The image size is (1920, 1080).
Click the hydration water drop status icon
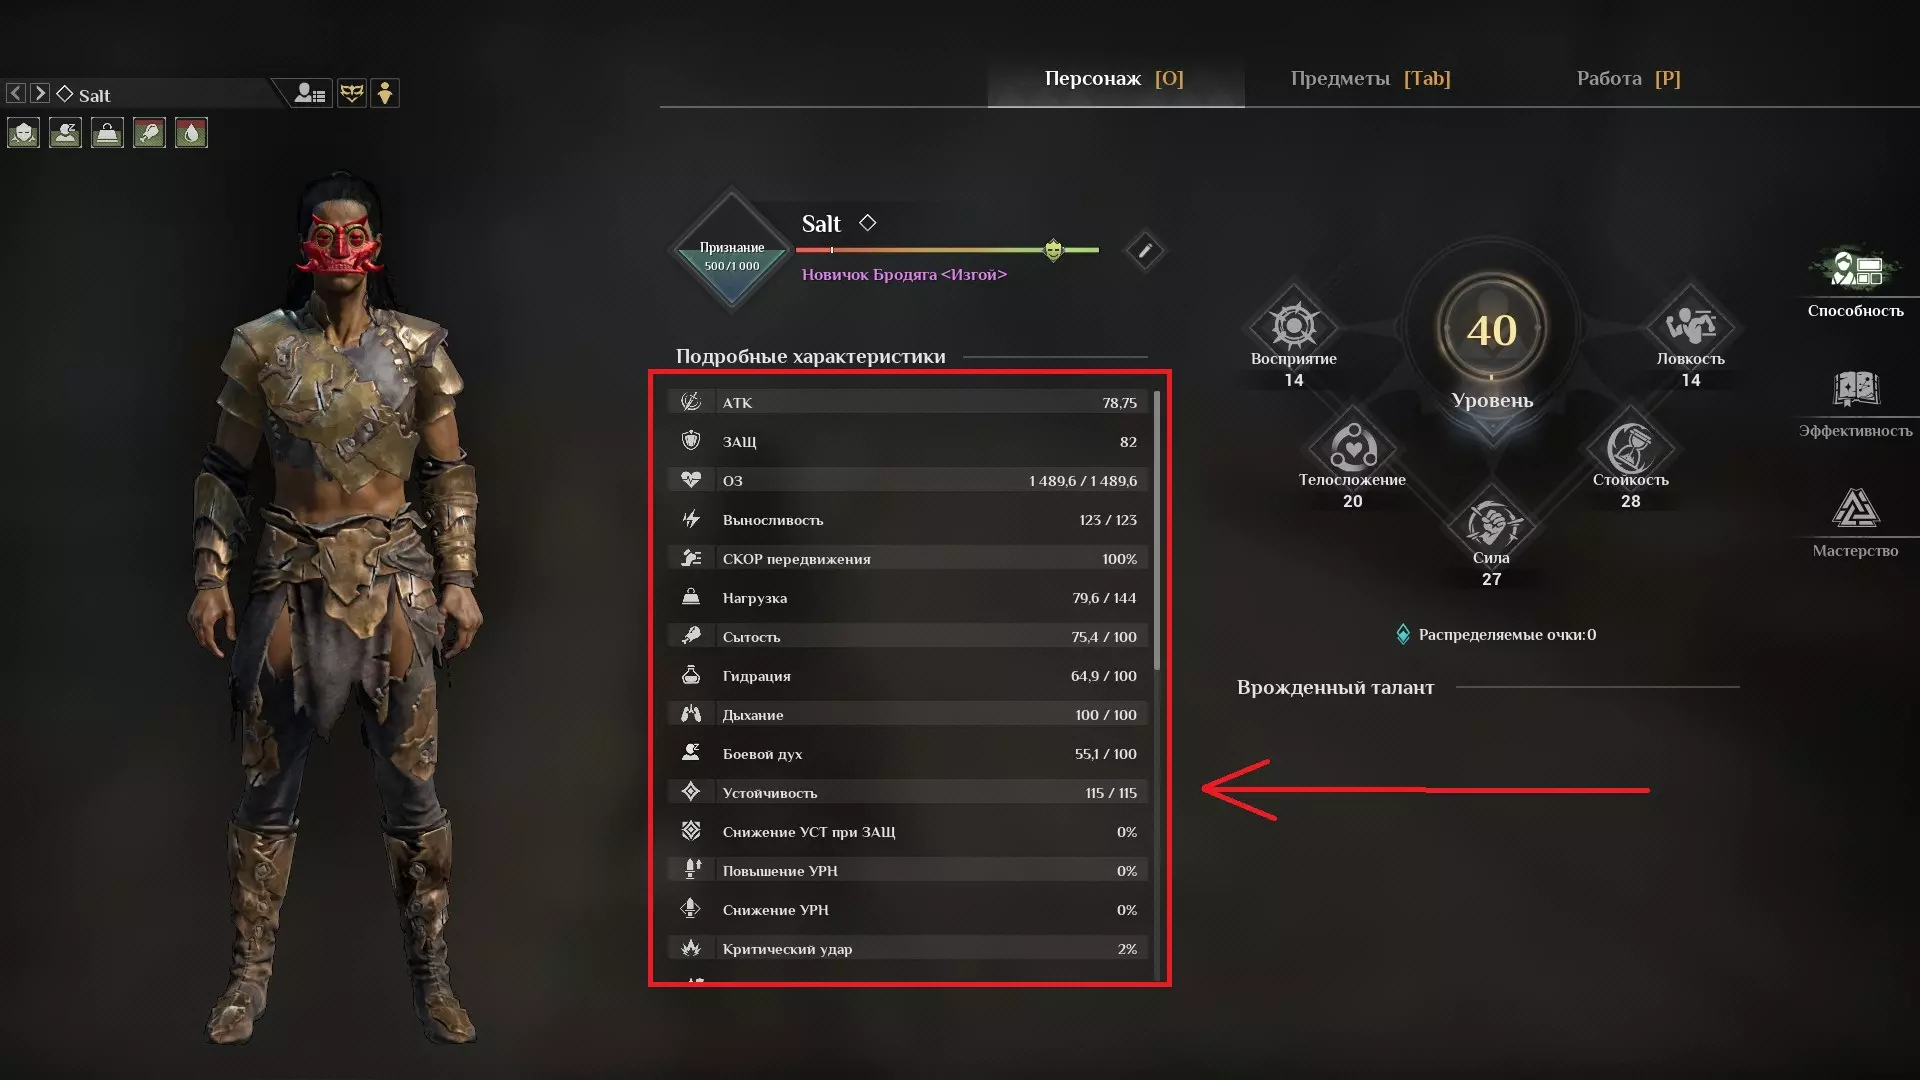pos(191,133)
